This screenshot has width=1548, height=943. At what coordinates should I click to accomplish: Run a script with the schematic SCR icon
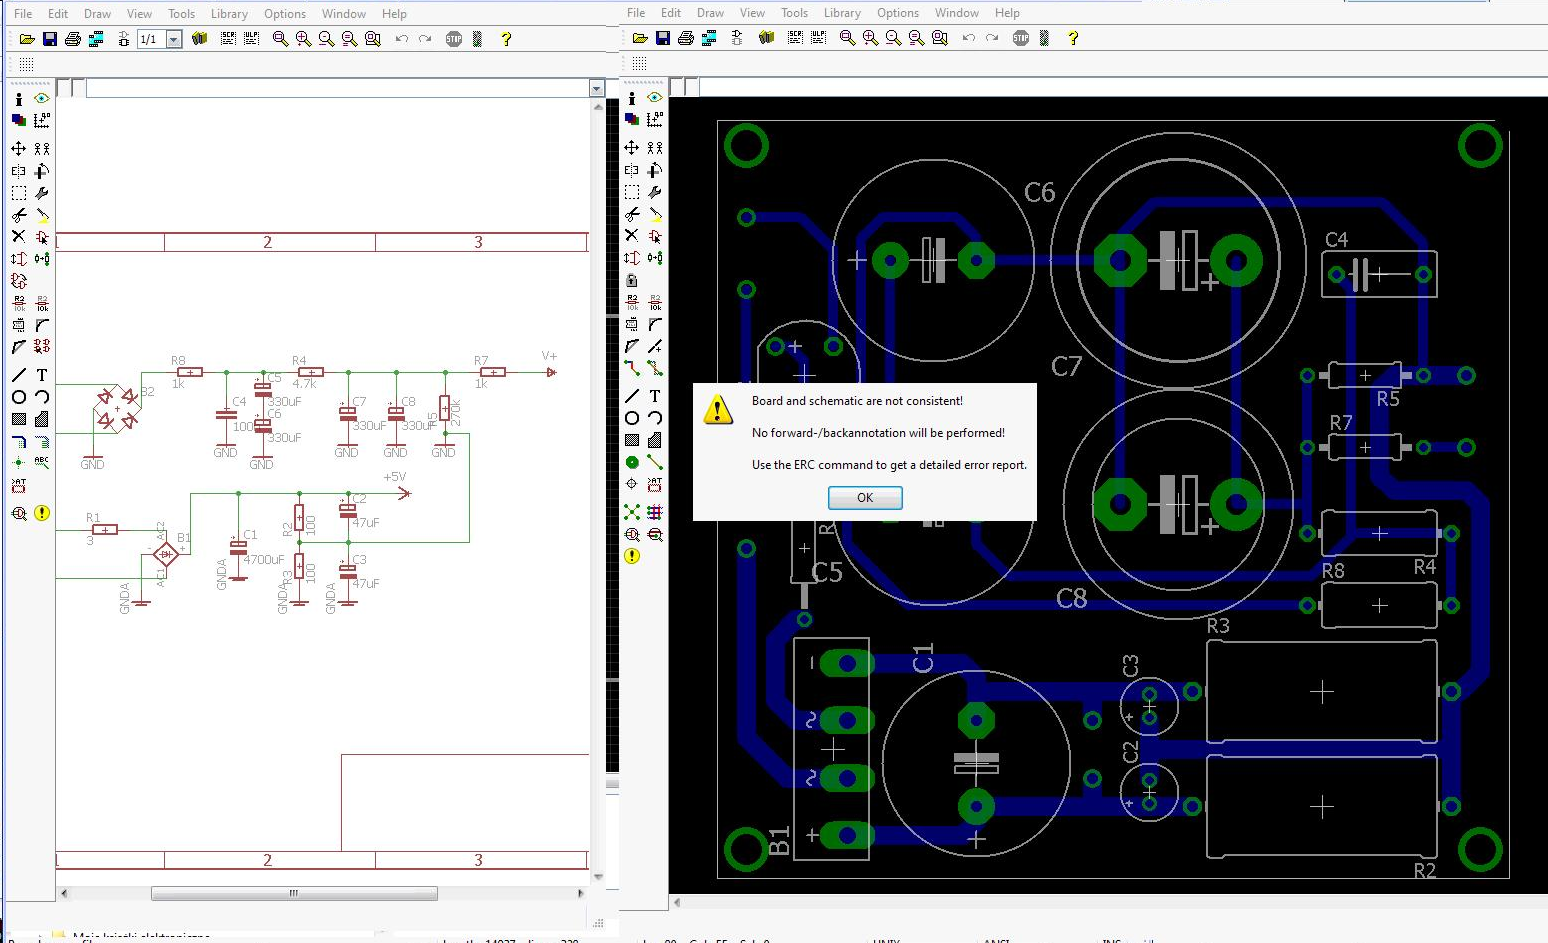pos(229,39)
